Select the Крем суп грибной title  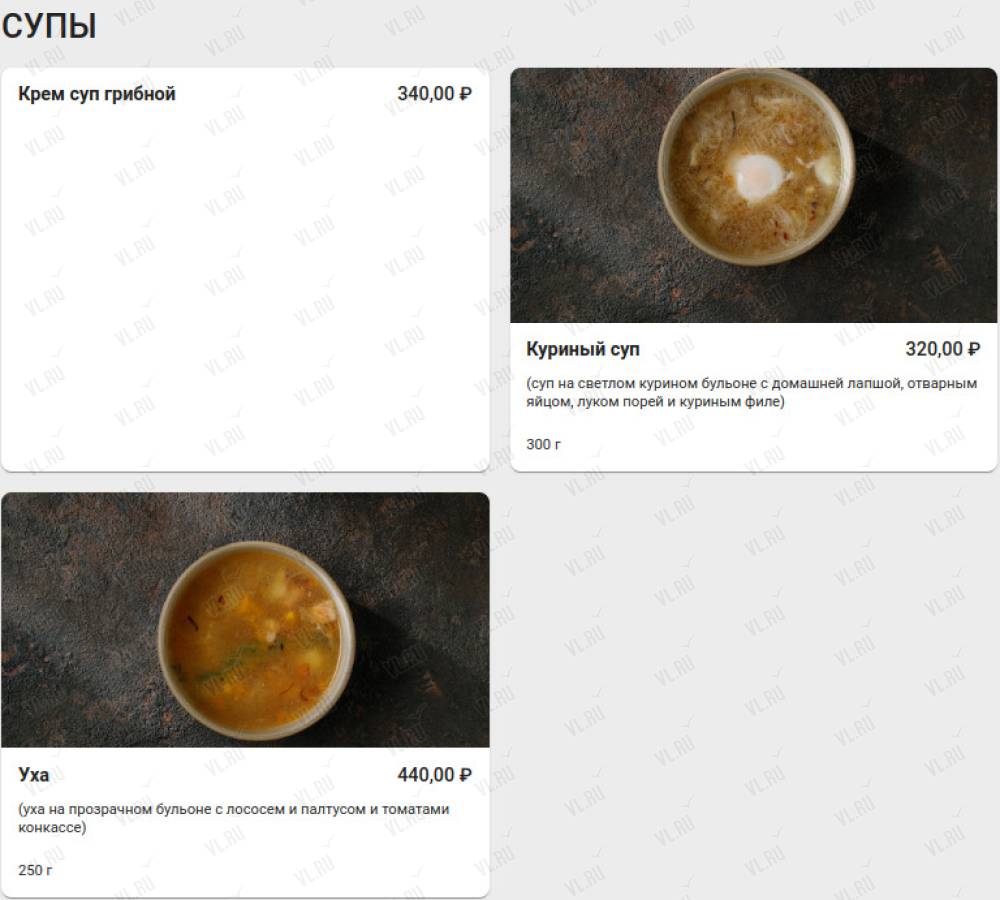point(97,94)
